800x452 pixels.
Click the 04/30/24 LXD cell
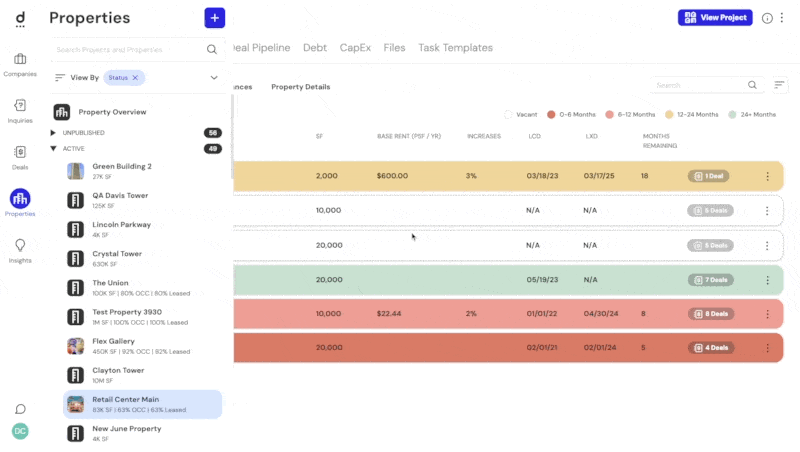[x=601, y=314]
